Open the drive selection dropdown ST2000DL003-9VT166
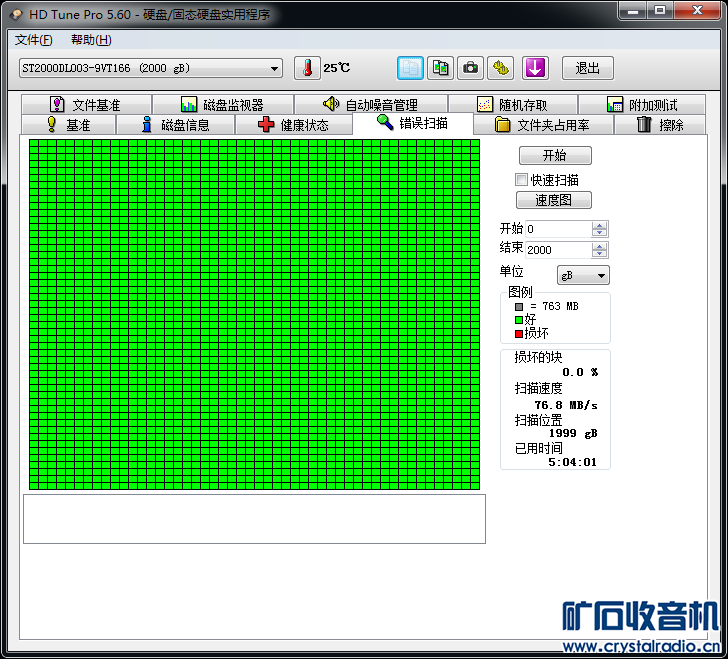The height and width of the screenshot is (659, 728). (150, 68)
